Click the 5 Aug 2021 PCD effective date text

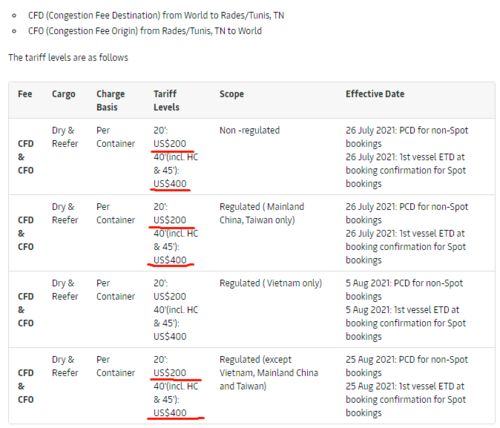(404, 290)
